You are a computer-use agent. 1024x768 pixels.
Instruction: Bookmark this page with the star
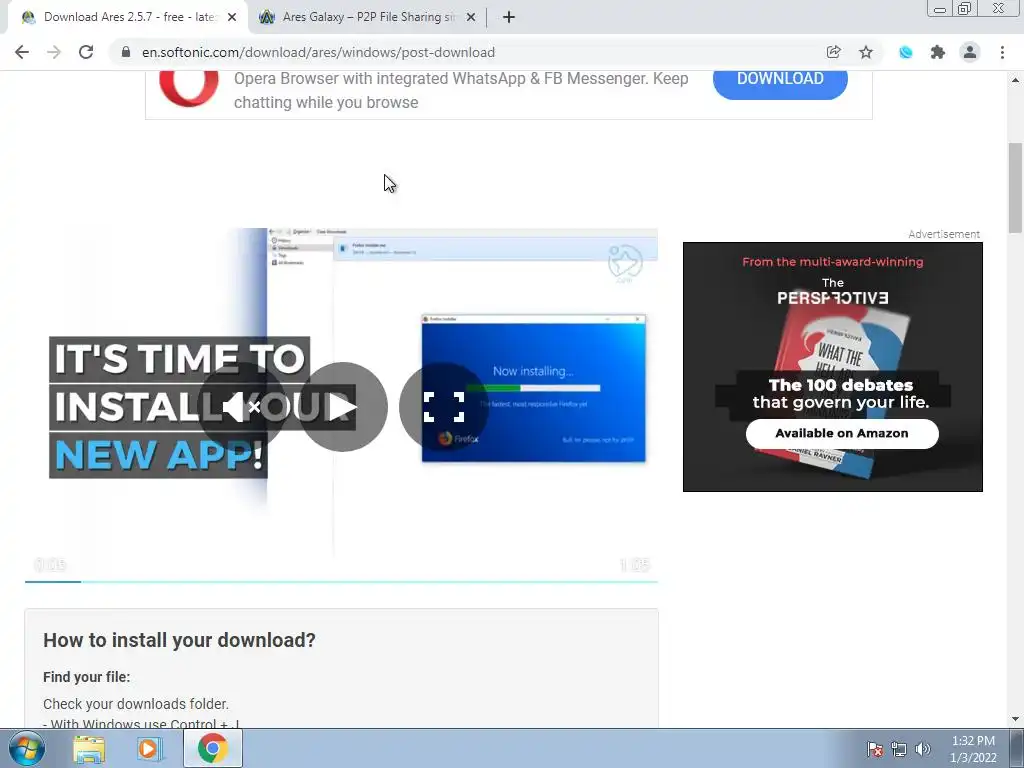click(866, 52)
